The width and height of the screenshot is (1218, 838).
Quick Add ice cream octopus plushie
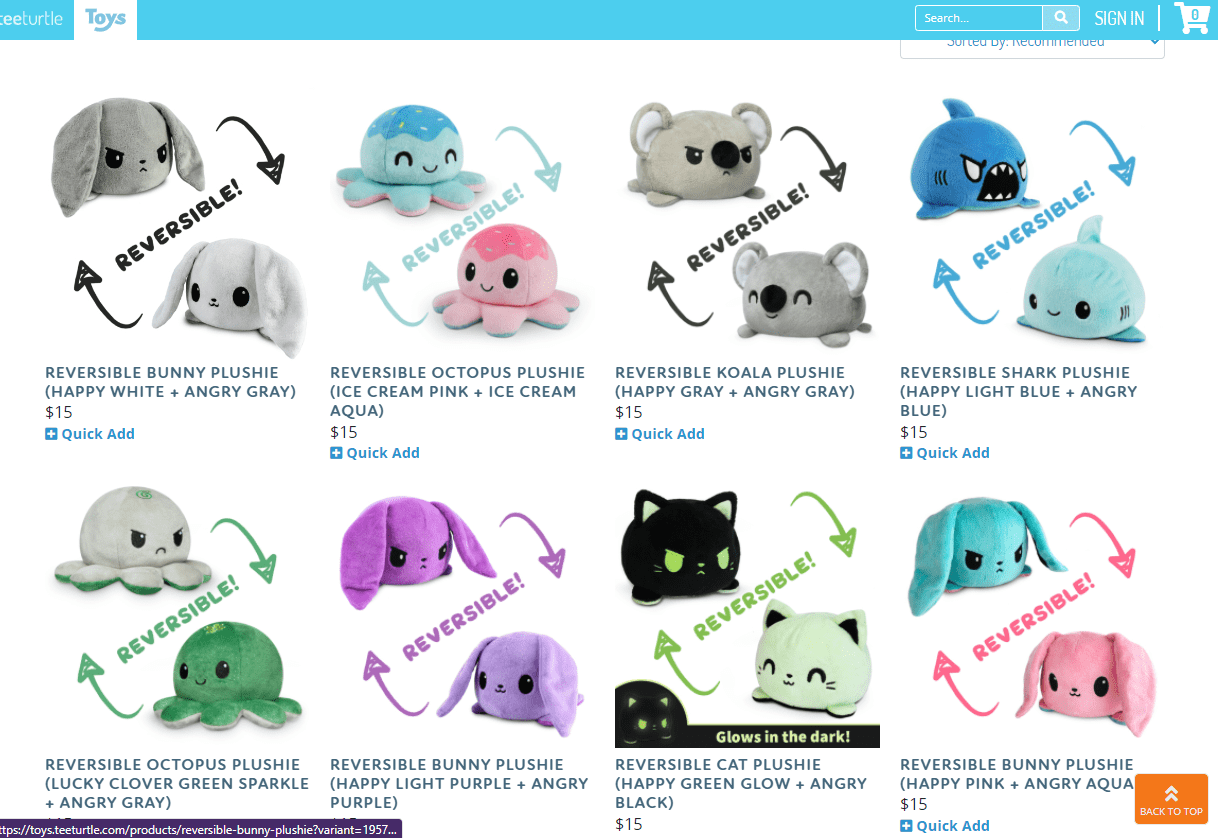(375, 453)
